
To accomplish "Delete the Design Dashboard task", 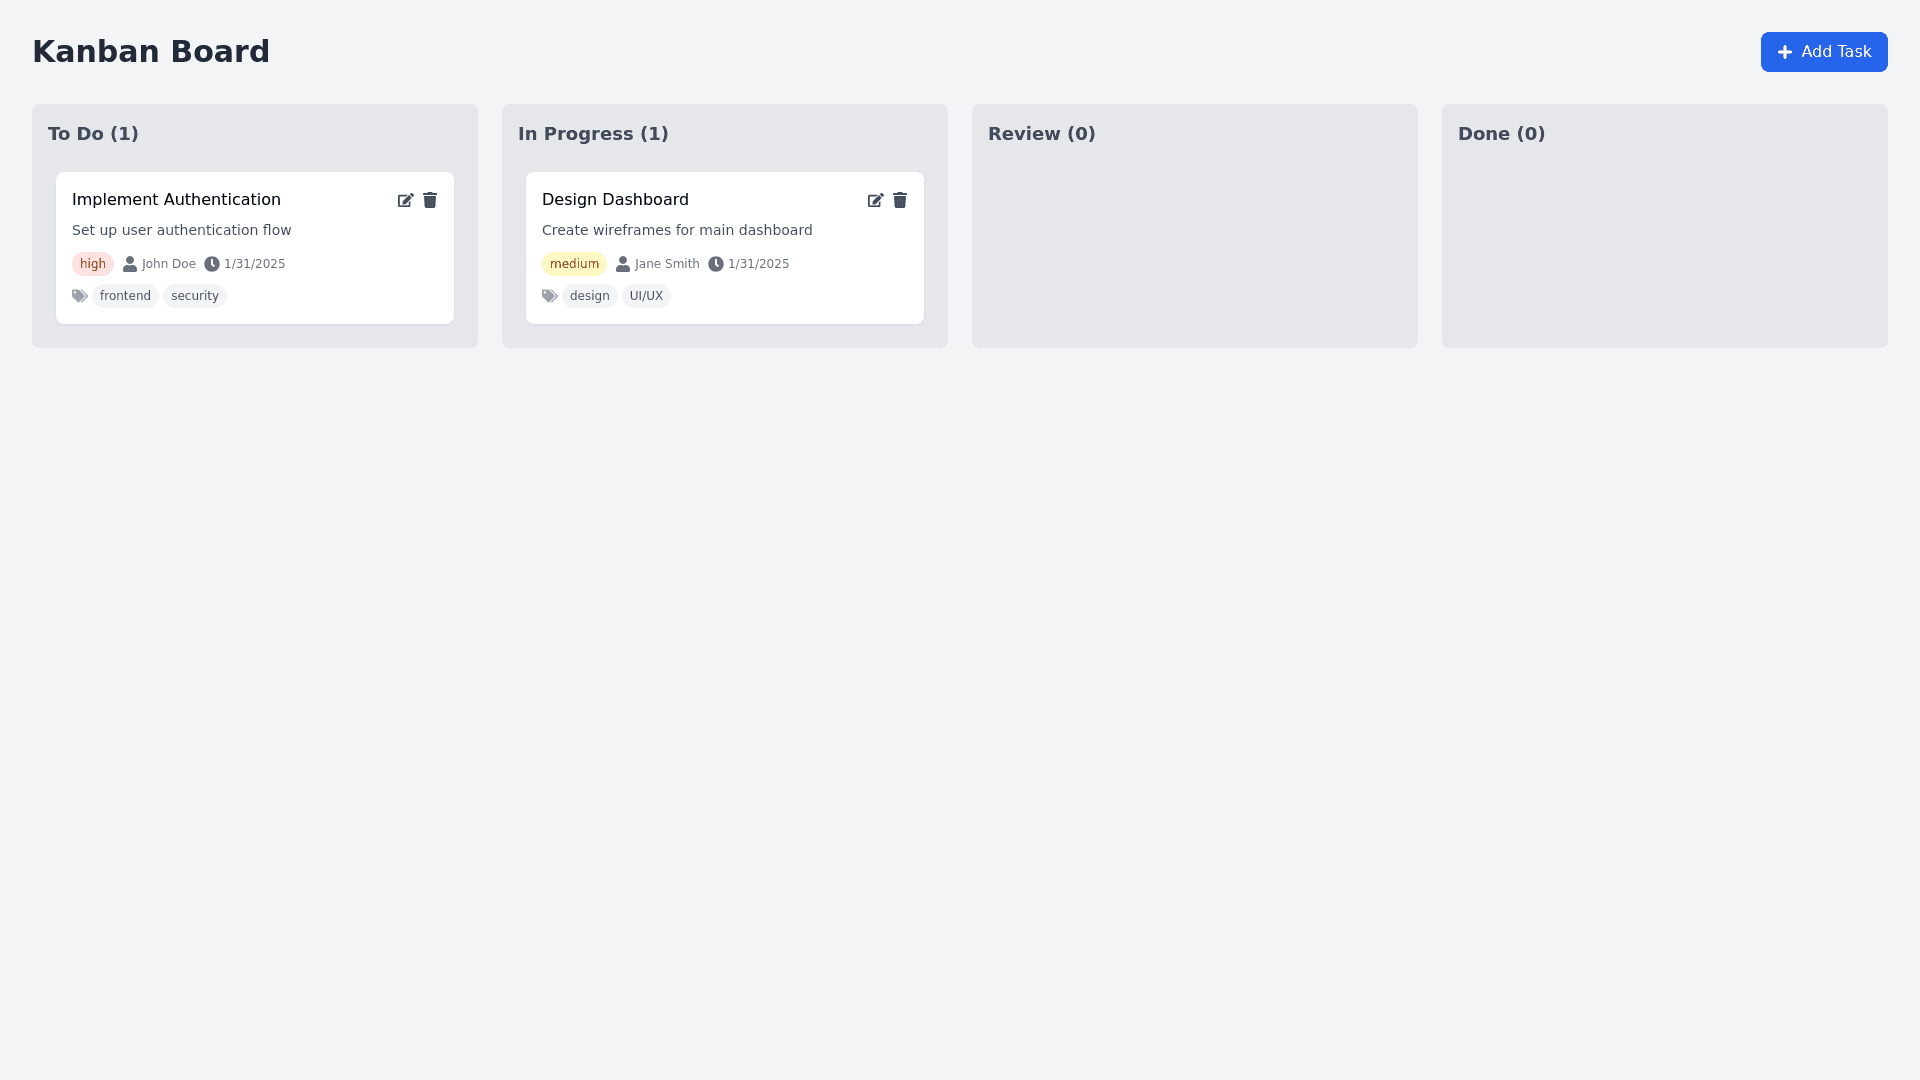I will click(x=900, y=201).
